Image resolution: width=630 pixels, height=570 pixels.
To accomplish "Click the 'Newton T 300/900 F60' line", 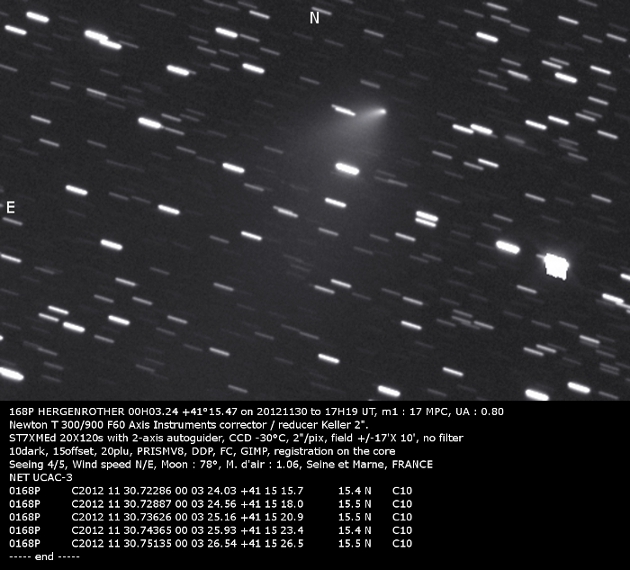I will [x=189, y=425].
